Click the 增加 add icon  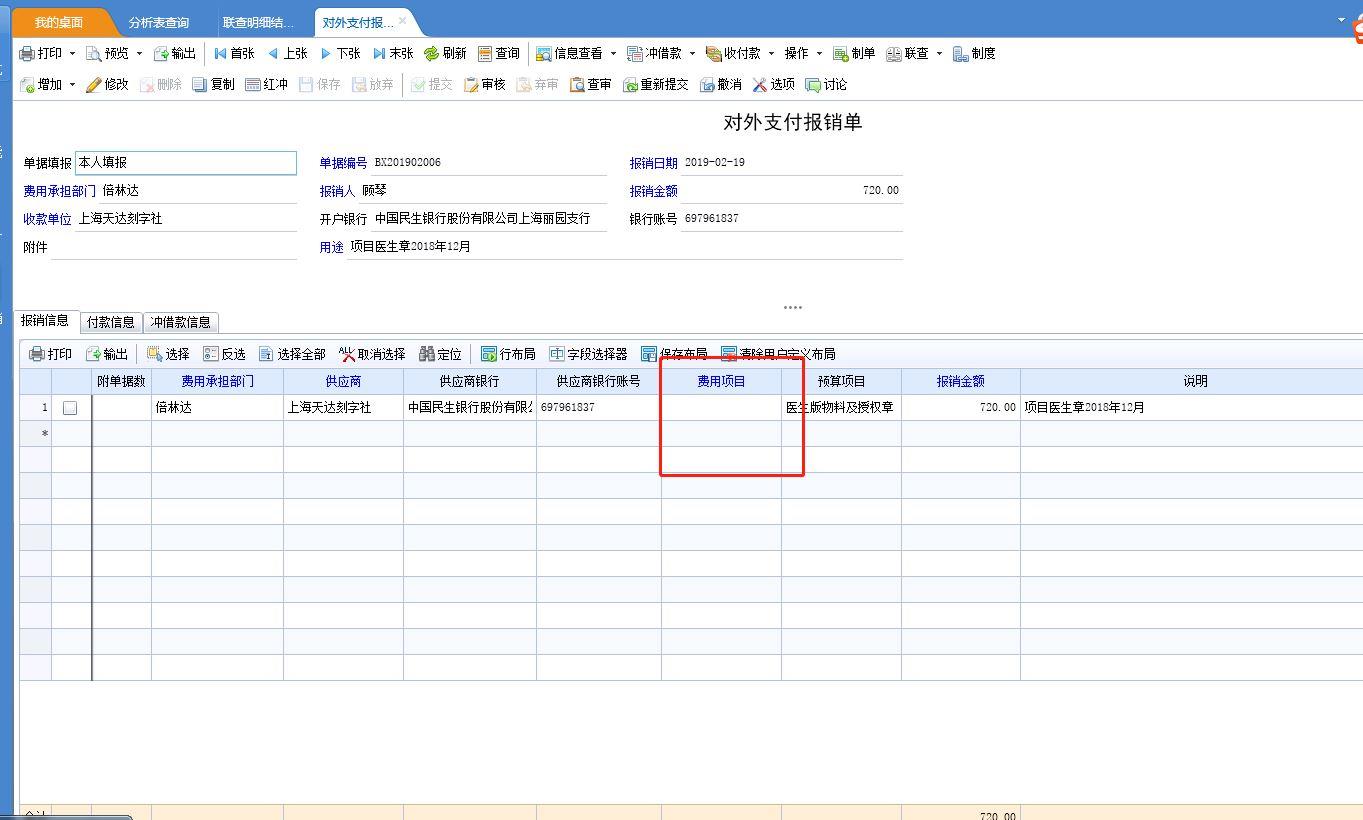[x=27, y=85]
